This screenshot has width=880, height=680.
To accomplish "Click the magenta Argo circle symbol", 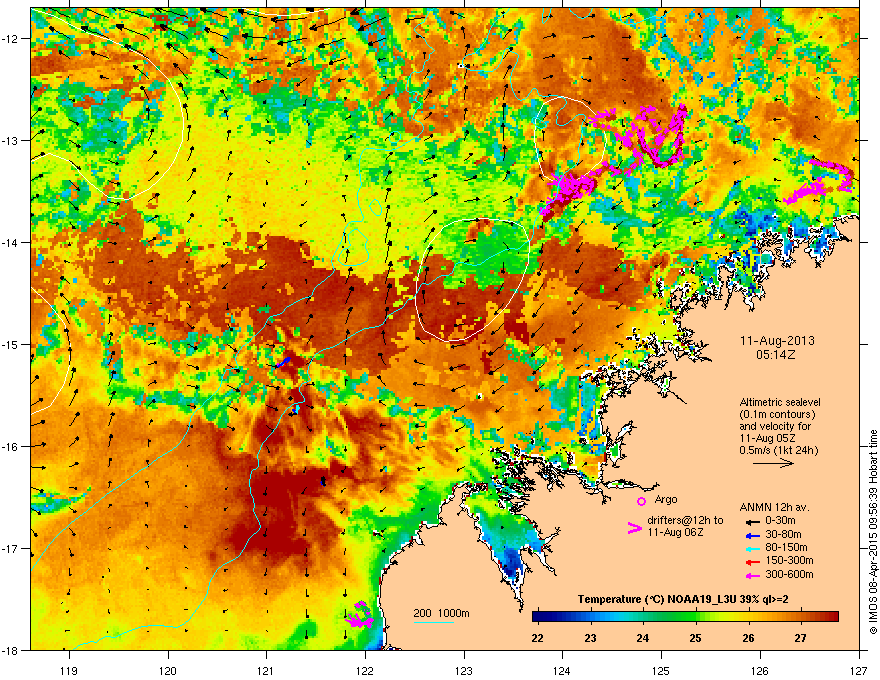I will (x=641, y=501).
